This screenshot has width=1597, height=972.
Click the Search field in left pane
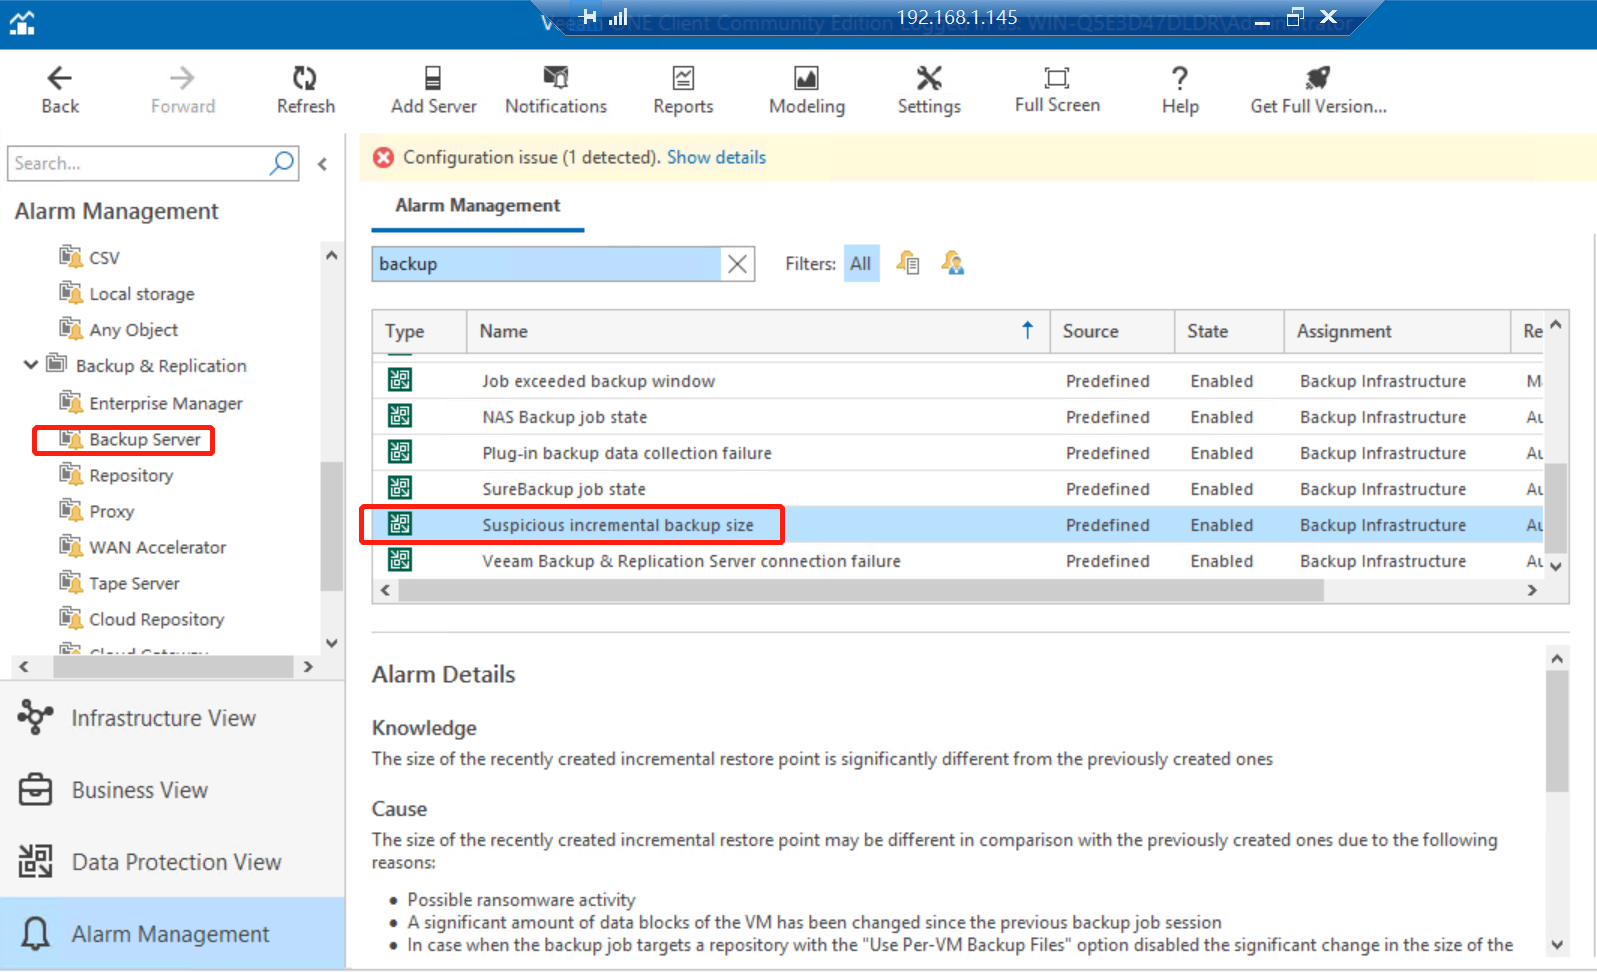point(138,163)
